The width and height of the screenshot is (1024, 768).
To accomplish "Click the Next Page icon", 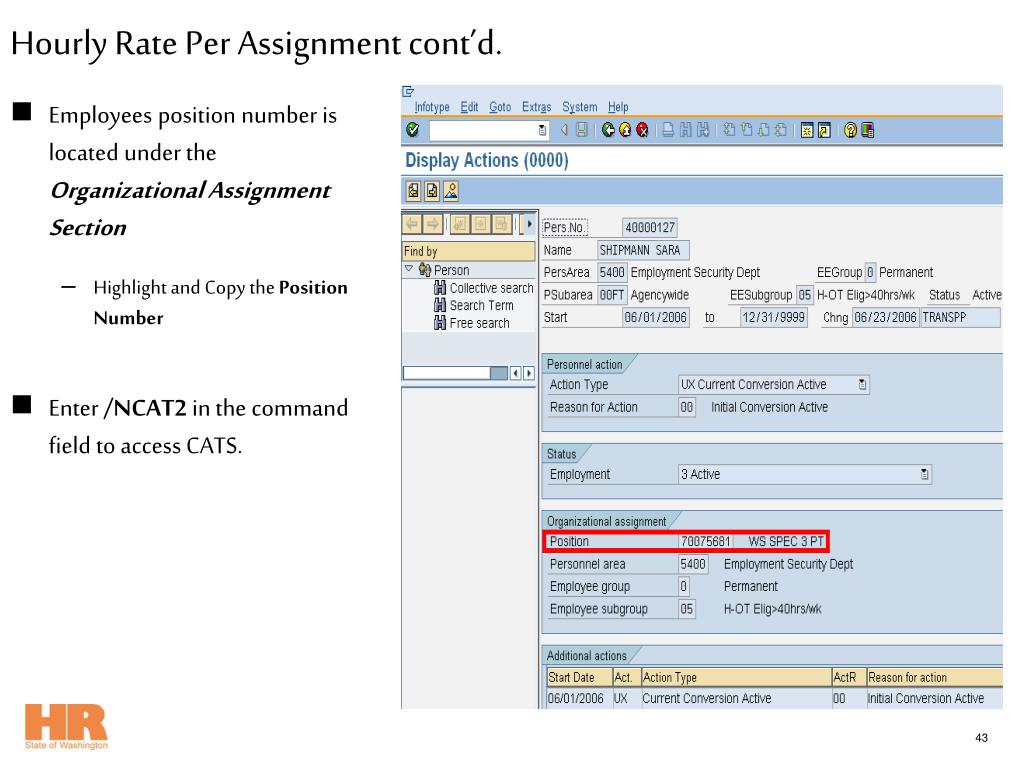I will [x=763, y=130].
